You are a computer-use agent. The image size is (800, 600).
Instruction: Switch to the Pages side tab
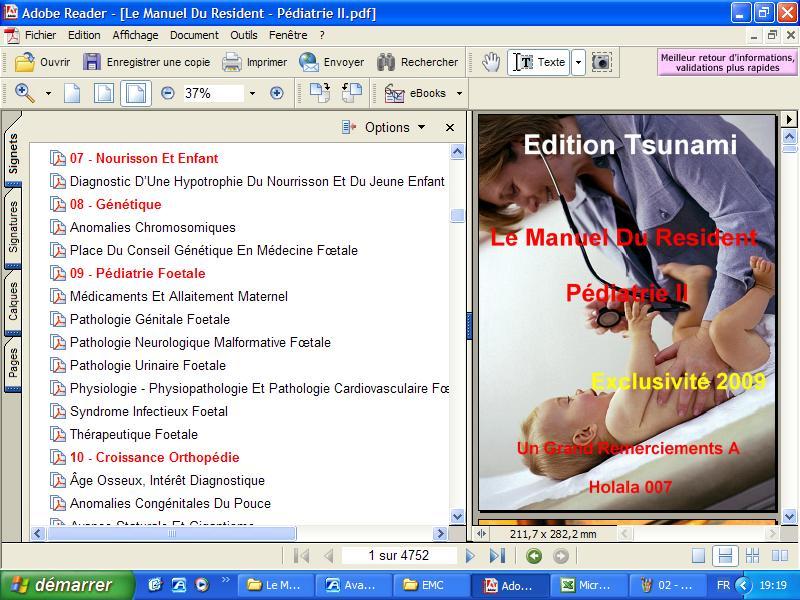(x=13, y=363)
